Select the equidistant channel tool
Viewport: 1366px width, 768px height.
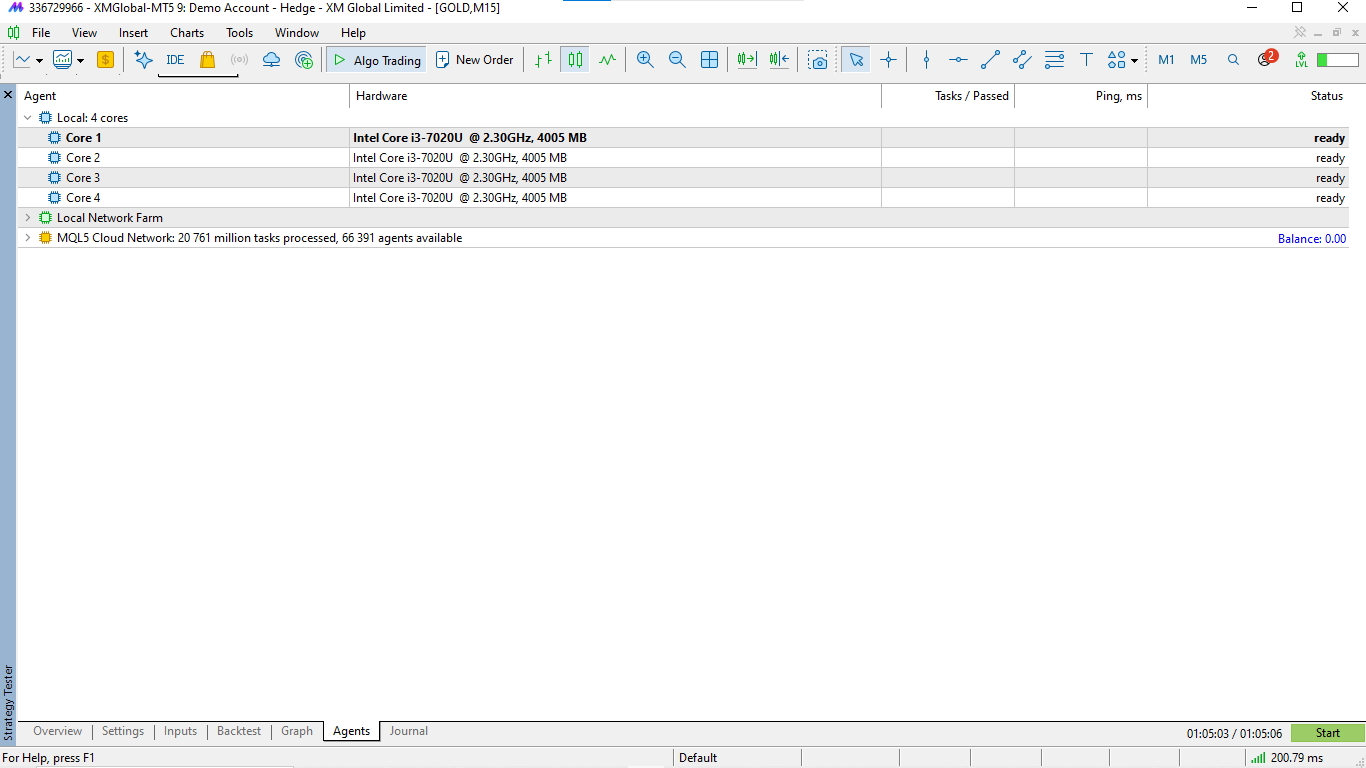point(1022,60)
